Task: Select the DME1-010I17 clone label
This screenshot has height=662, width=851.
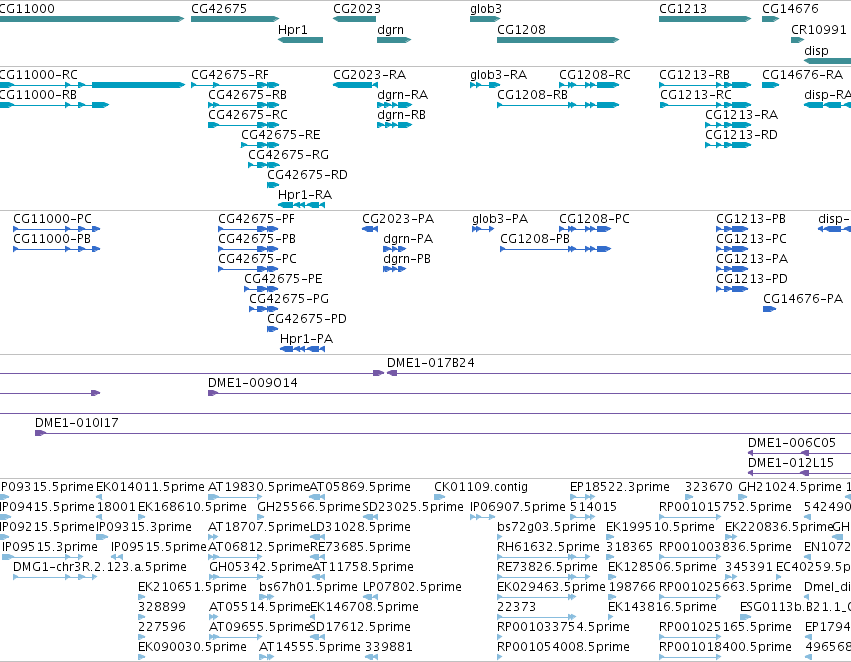Action: coord(77,423)
